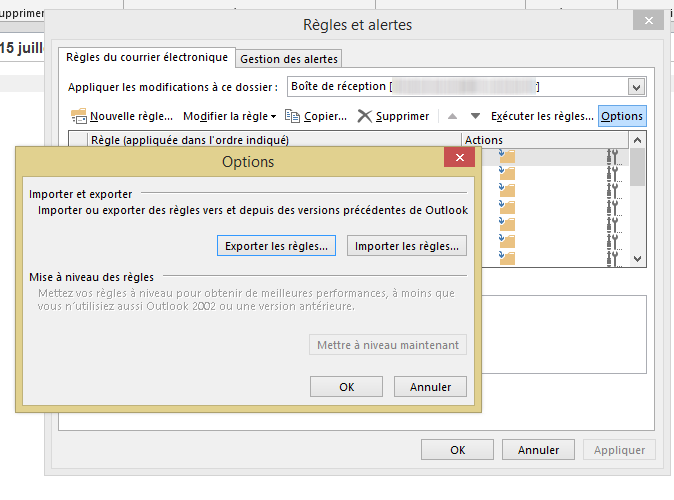Confirm the Options dialog with OK
This screenshot has height=500, width=674.
point(347,387)
